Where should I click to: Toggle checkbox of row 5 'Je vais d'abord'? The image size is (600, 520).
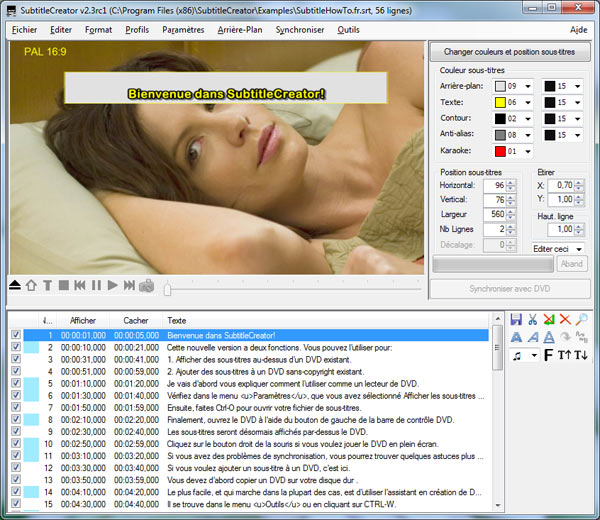pos(16,383)
